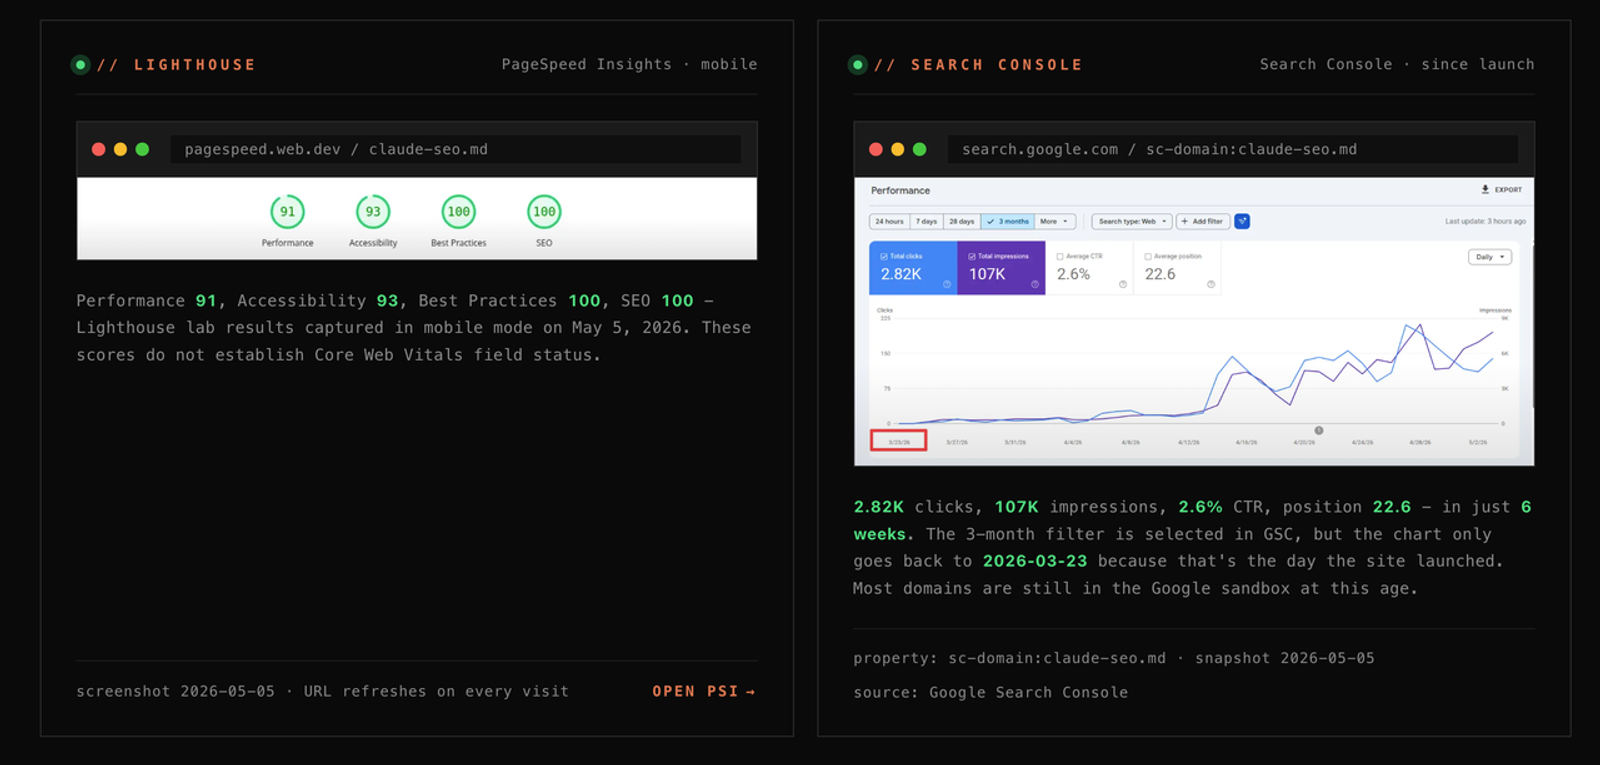Click the green status dot beside LIGHTHOUSE

point(81,65)
